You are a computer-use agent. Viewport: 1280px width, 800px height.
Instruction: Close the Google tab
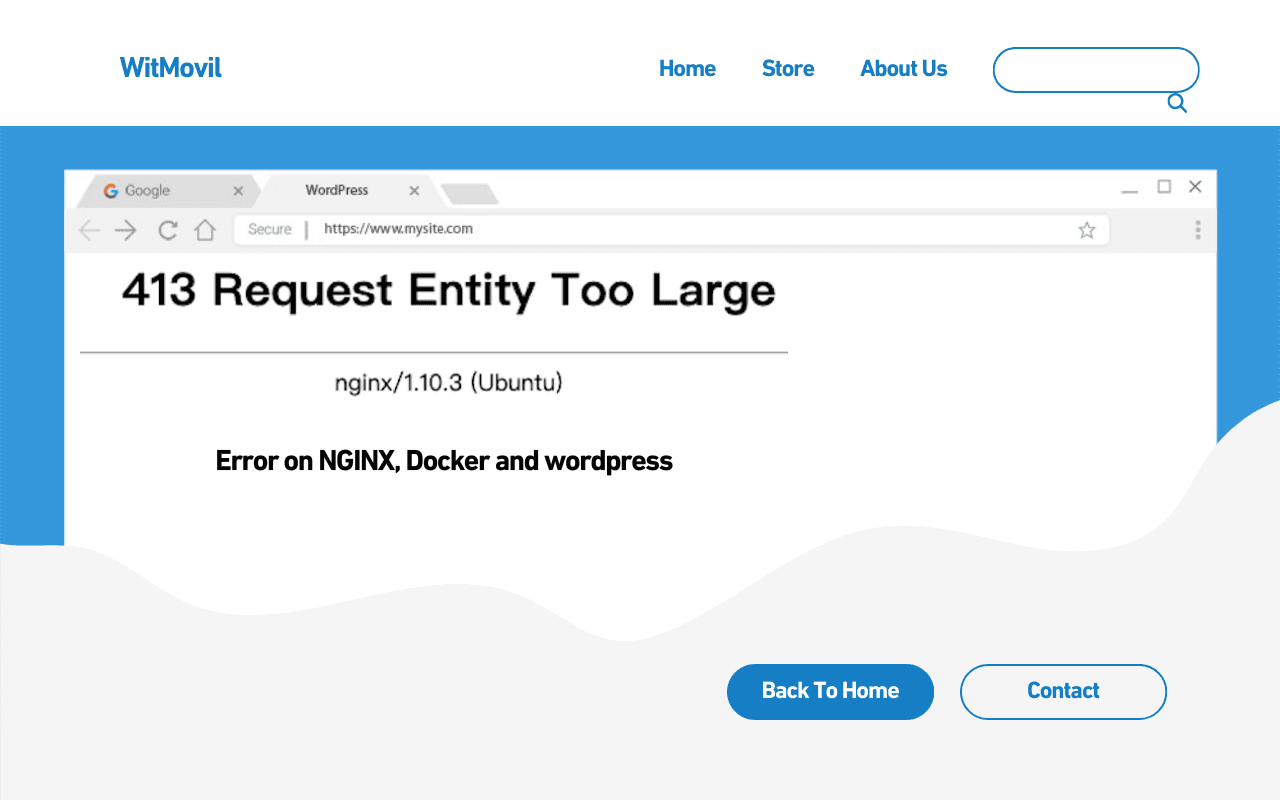coord(238,190)
